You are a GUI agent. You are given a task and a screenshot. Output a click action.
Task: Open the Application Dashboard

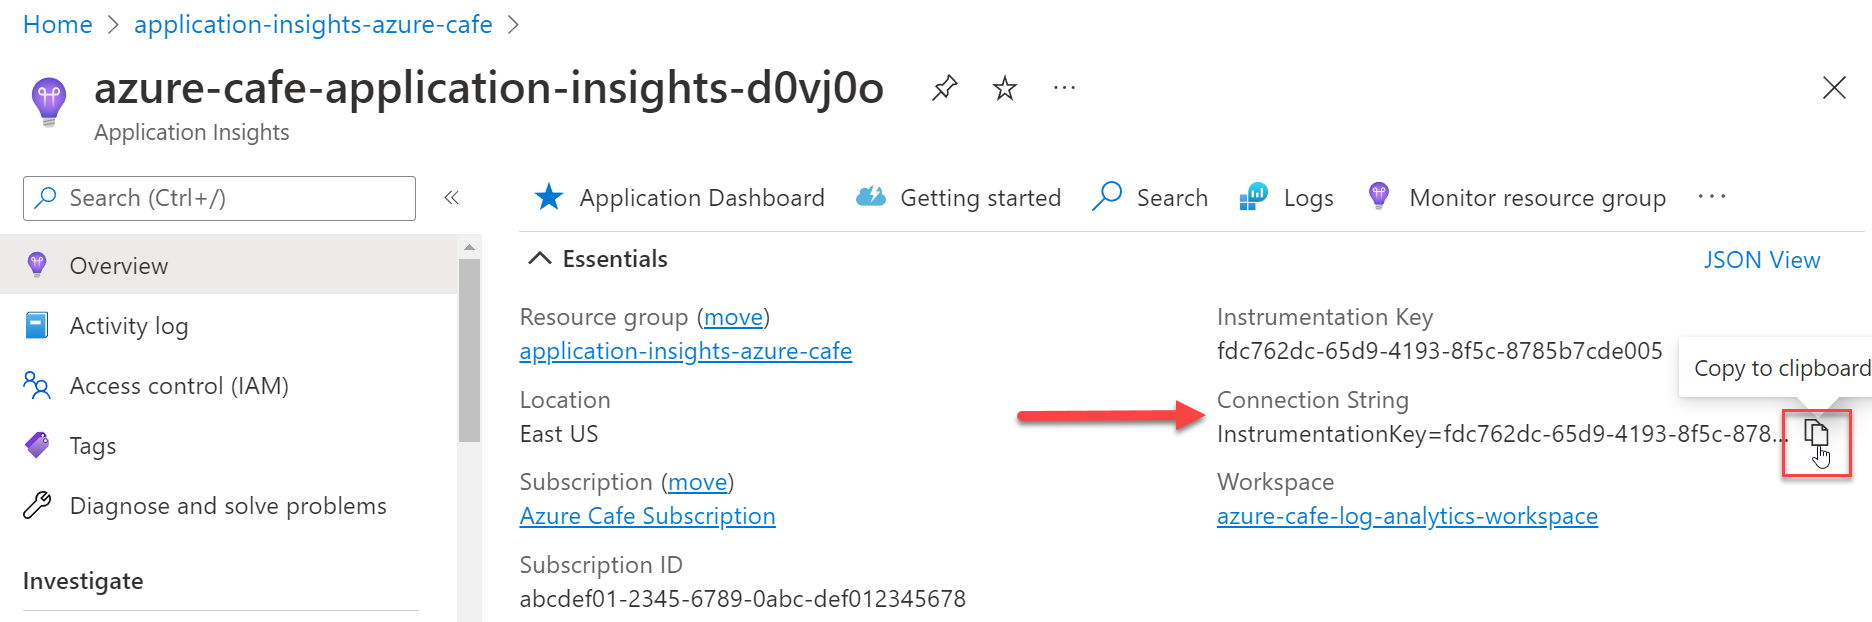pyautogui.click(x=680, y=198)
